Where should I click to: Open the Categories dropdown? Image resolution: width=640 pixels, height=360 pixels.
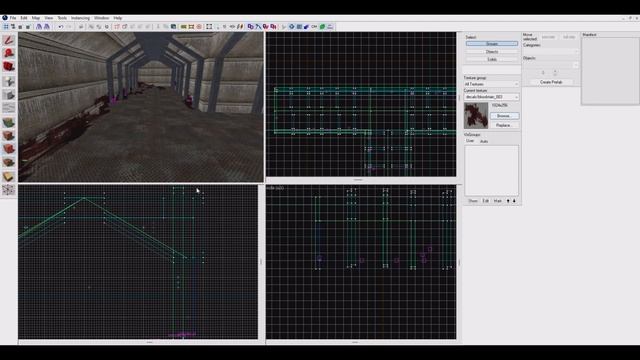(x=551, y=51)
